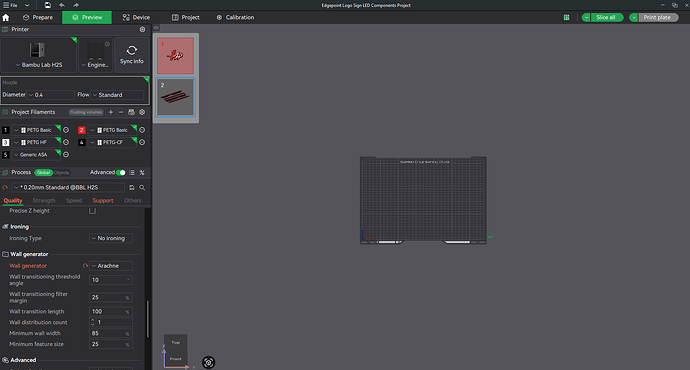The height and width of the screenshot is (370, 690).
Task: Search process settings magnifier icon
Action: (142, 187)
